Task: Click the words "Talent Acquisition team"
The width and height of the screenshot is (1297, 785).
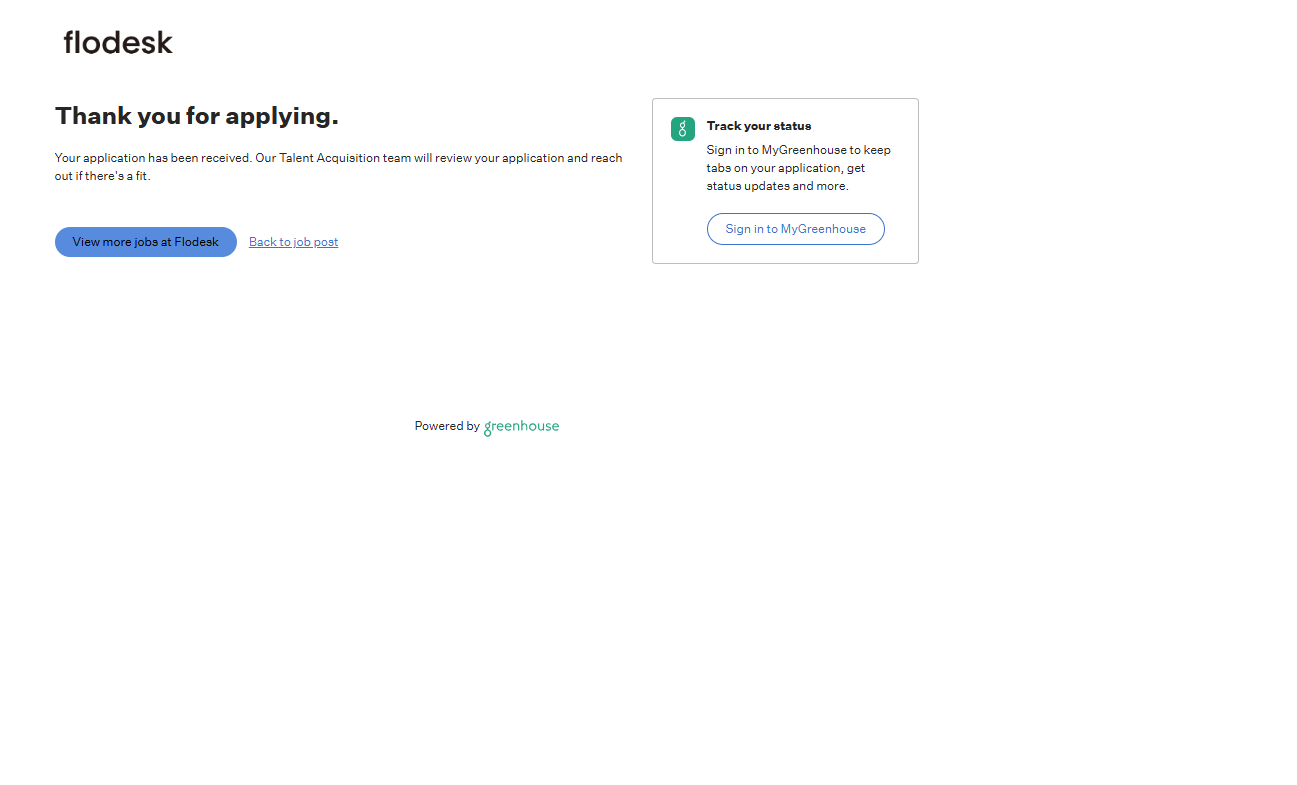Action: [345, 158]
